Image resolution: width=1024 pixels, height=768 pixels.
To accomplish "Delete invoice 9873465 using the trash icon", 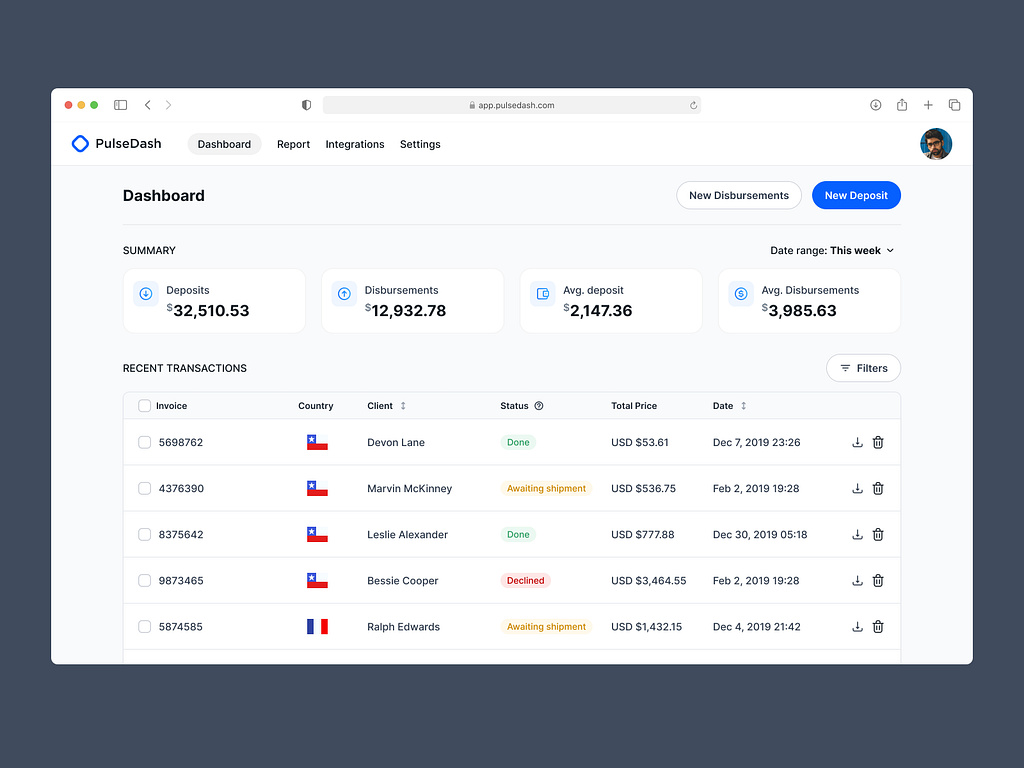I will (878, 580).
